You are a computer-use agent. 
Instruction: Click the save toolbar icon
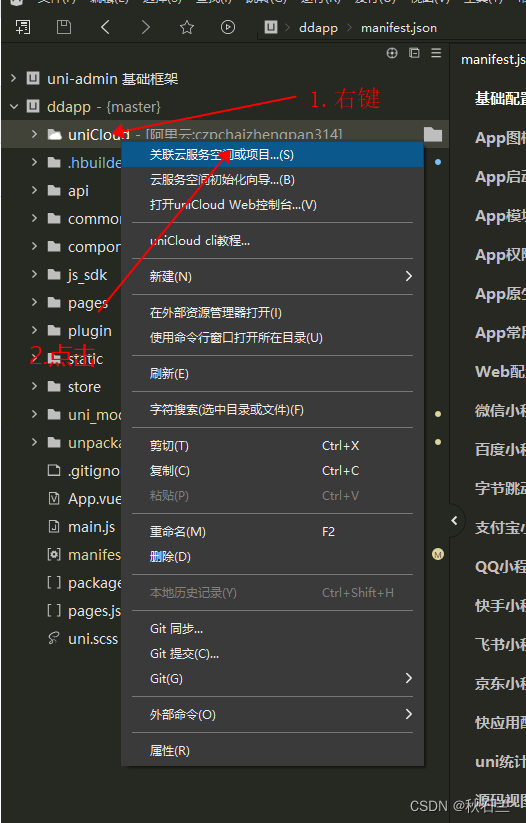coord(64,27)
